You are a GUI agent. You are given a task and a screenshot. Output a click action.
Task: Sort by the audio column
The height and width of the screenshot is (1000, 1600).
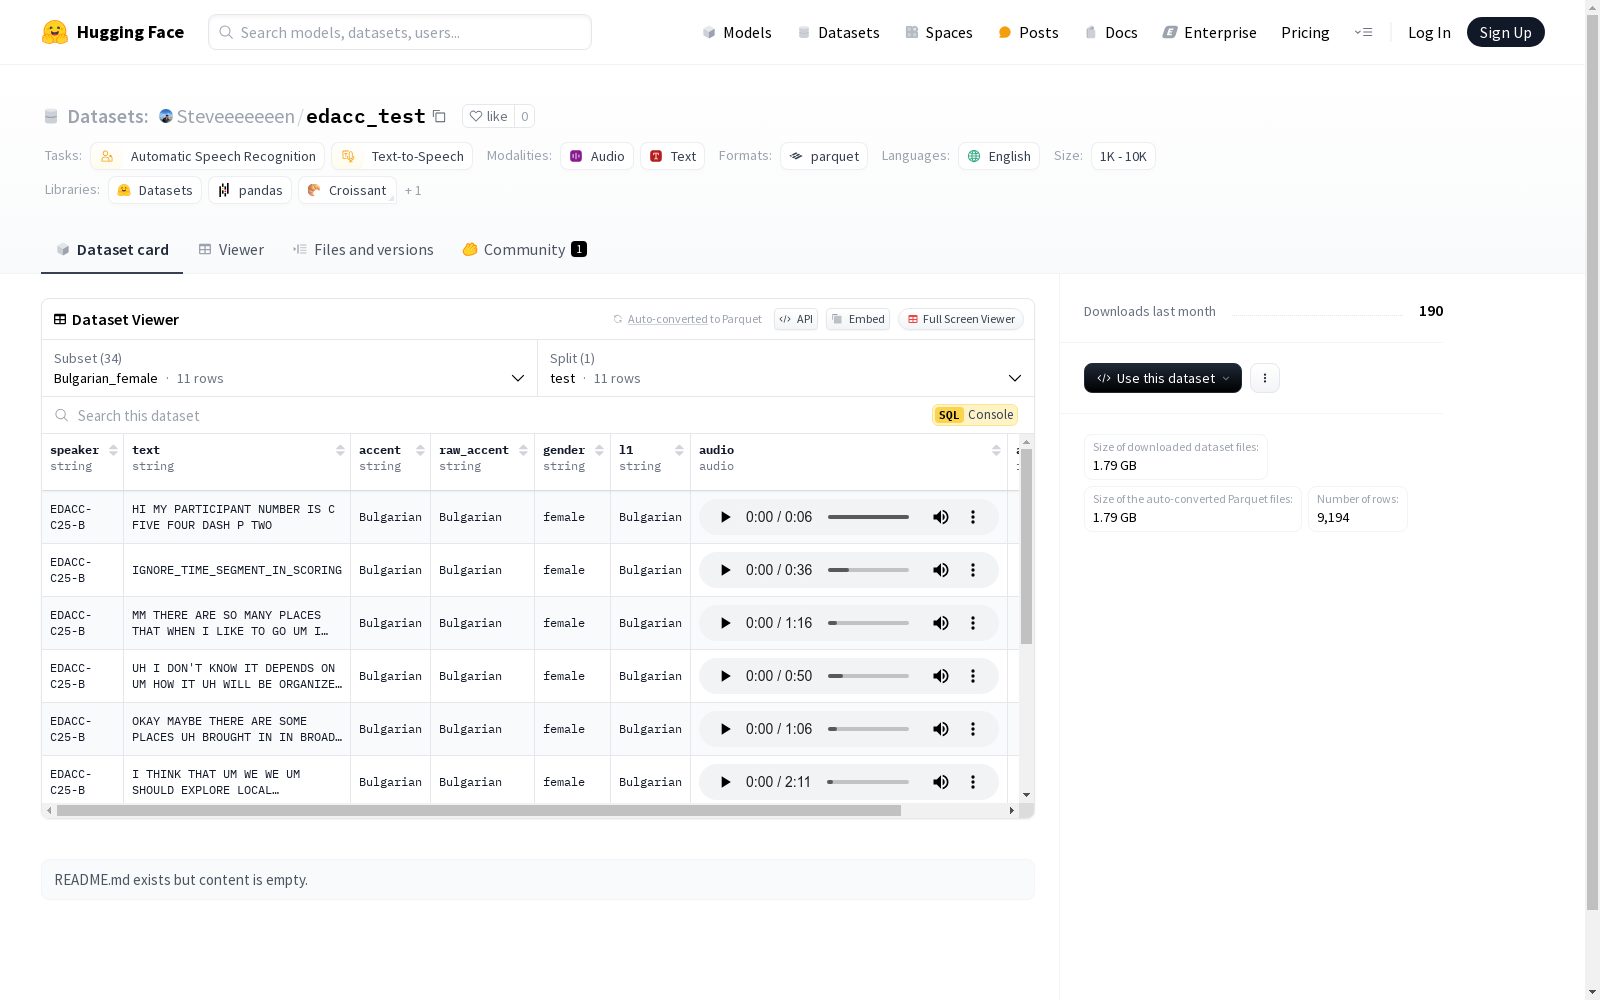[x=996, y=450]
